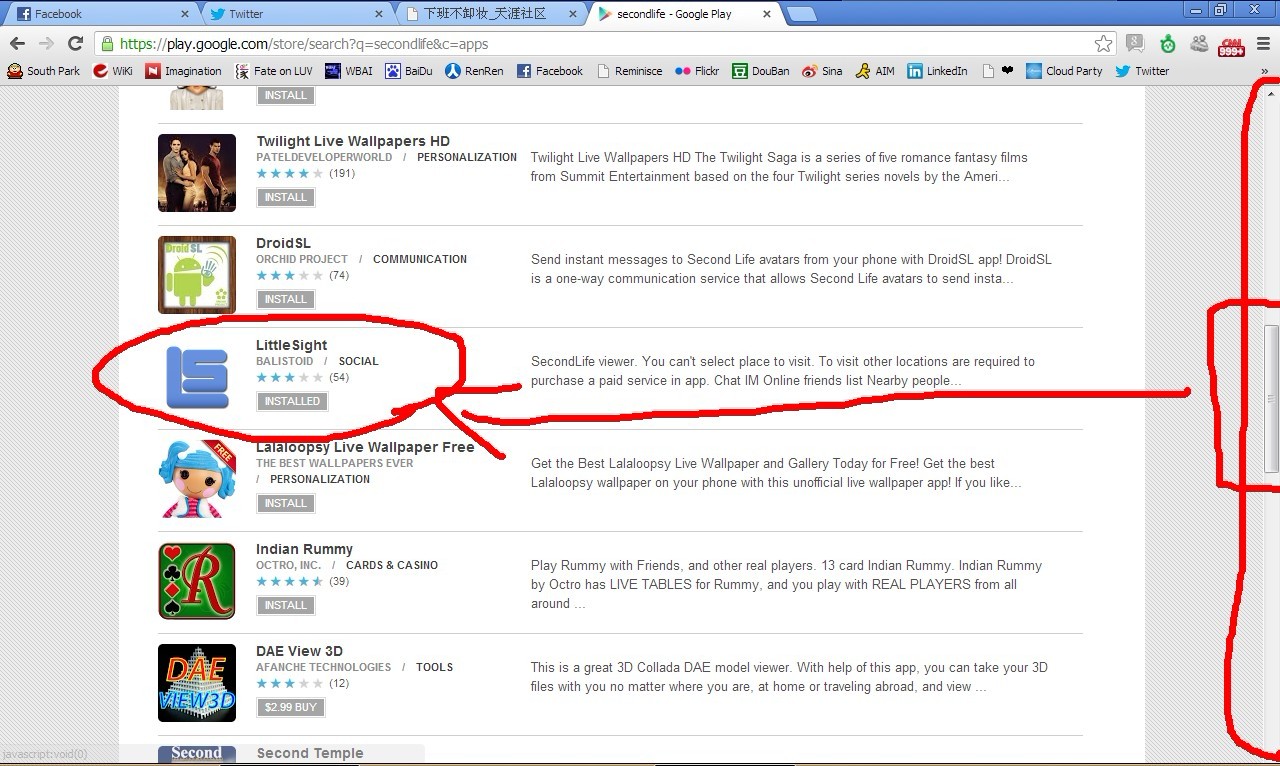Open the ORCHID PROJECT developer link

click(x=302, y=259)
